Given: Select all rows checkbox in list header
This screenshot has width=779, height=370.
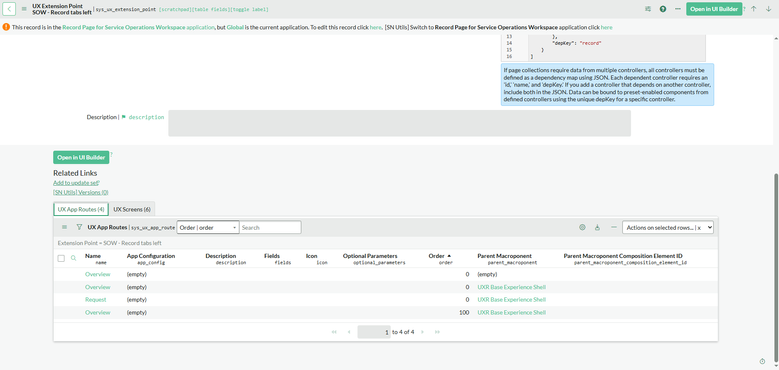Looking at the screenshot, I should 61,258.
